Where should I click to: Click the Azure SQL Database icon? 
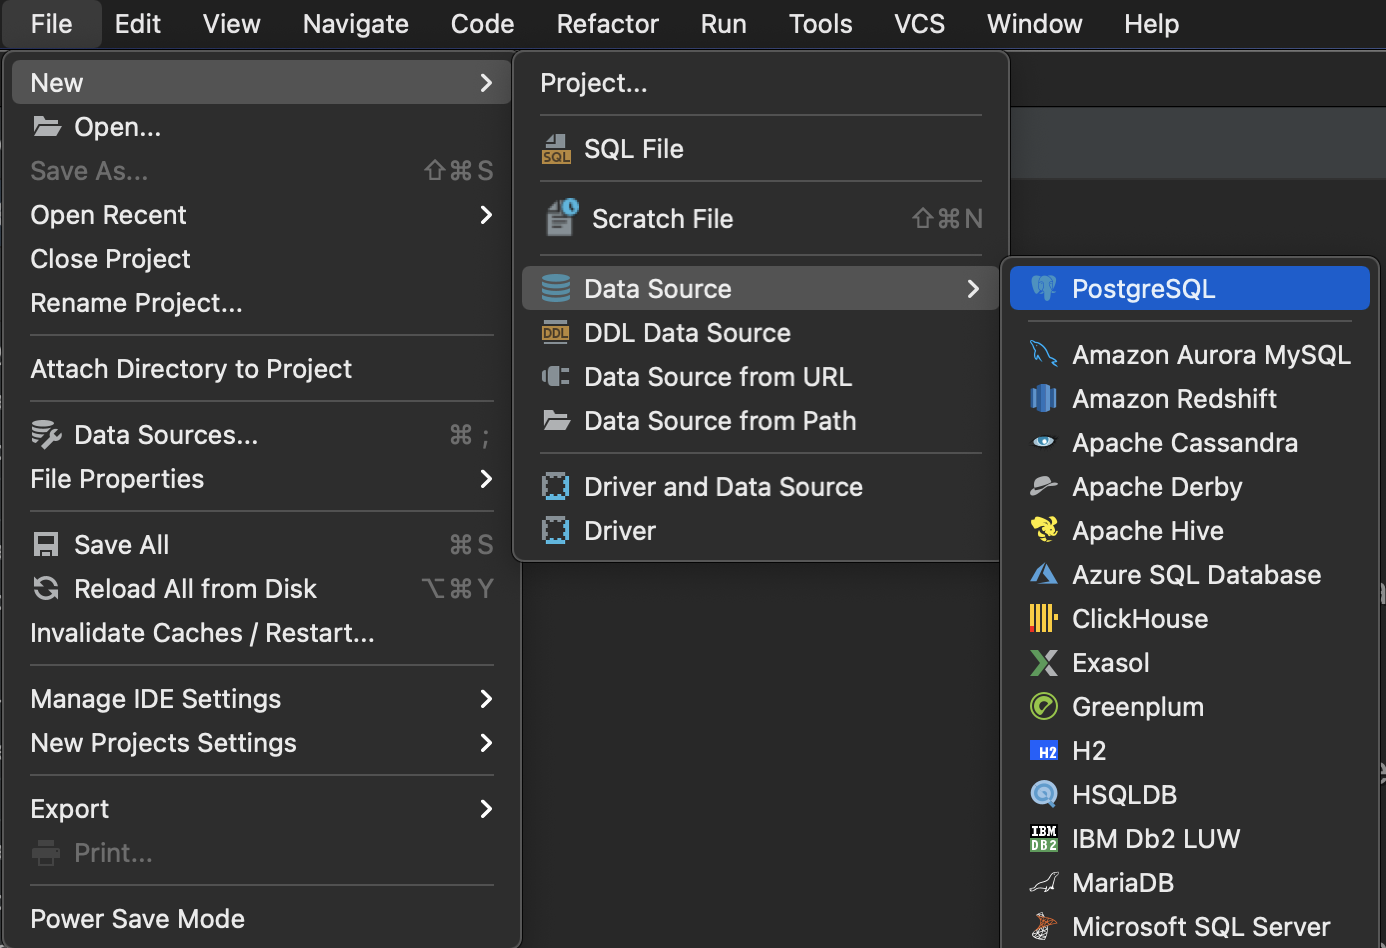(1043, 574)
